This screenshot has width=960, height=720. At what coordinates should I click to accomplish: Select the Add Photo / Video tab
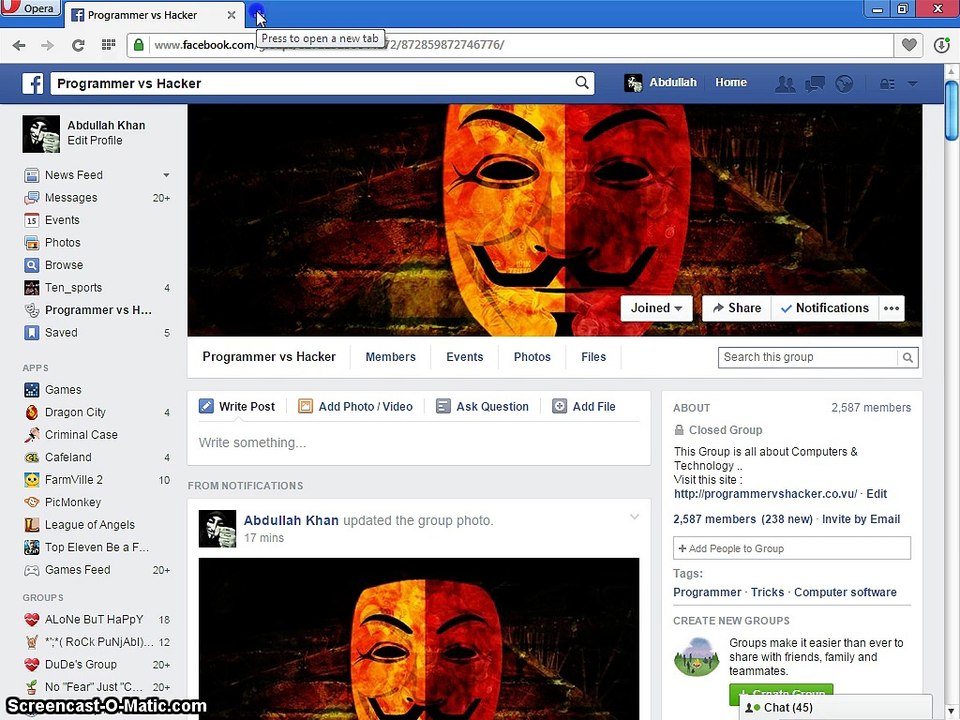[355, 407]
